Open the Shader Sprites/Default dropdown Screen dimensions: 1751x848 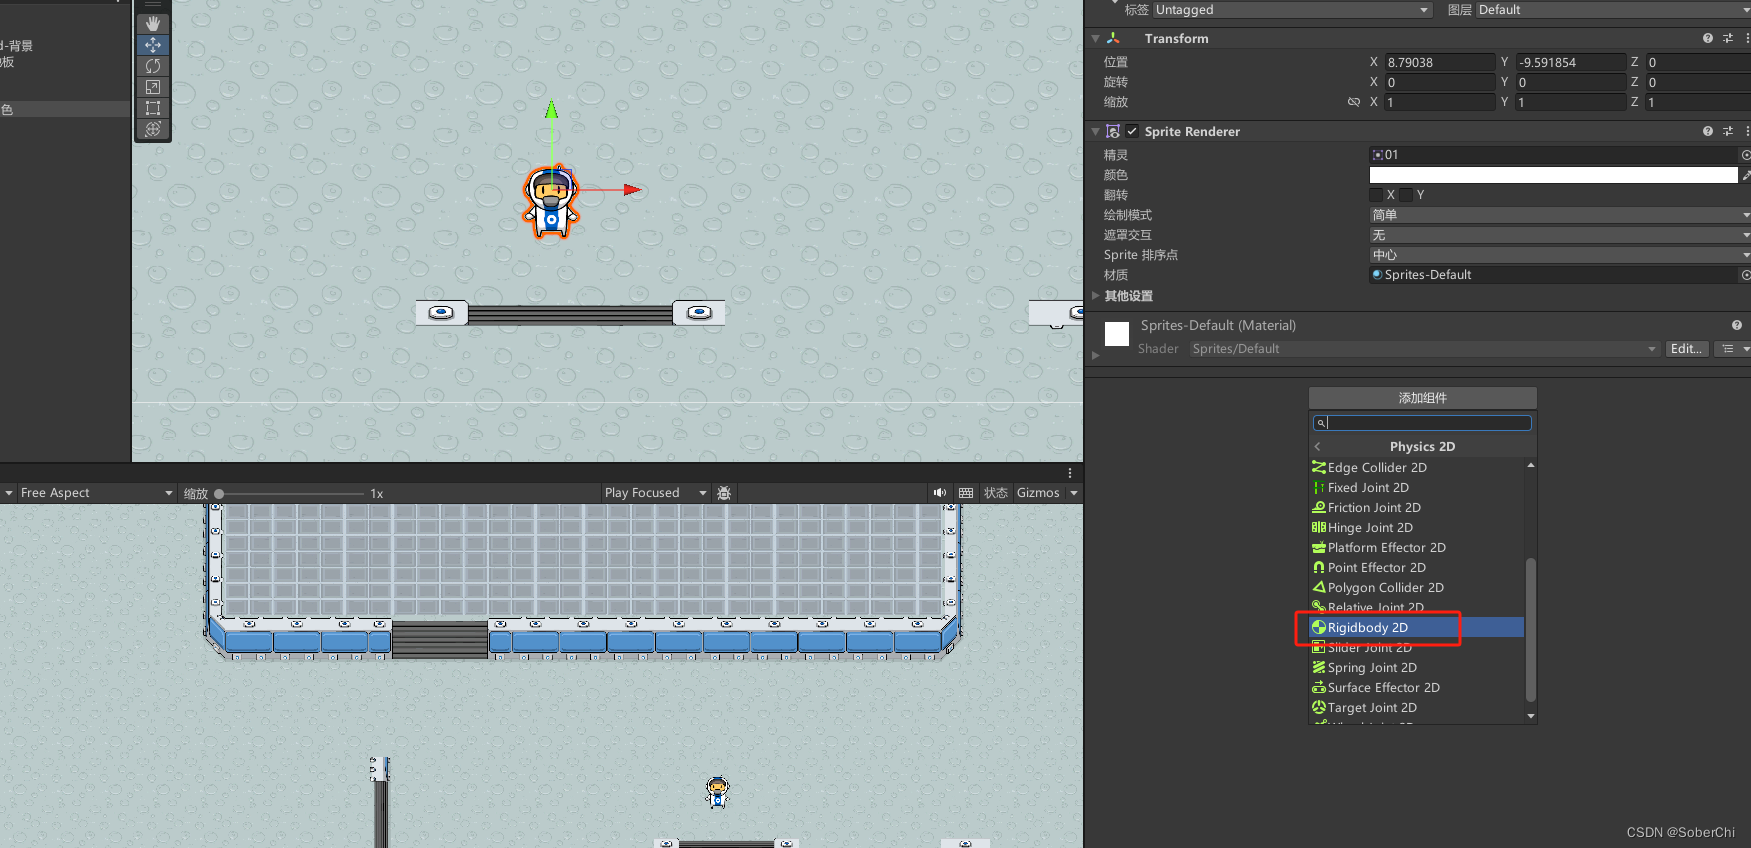tap(1424, 349)
